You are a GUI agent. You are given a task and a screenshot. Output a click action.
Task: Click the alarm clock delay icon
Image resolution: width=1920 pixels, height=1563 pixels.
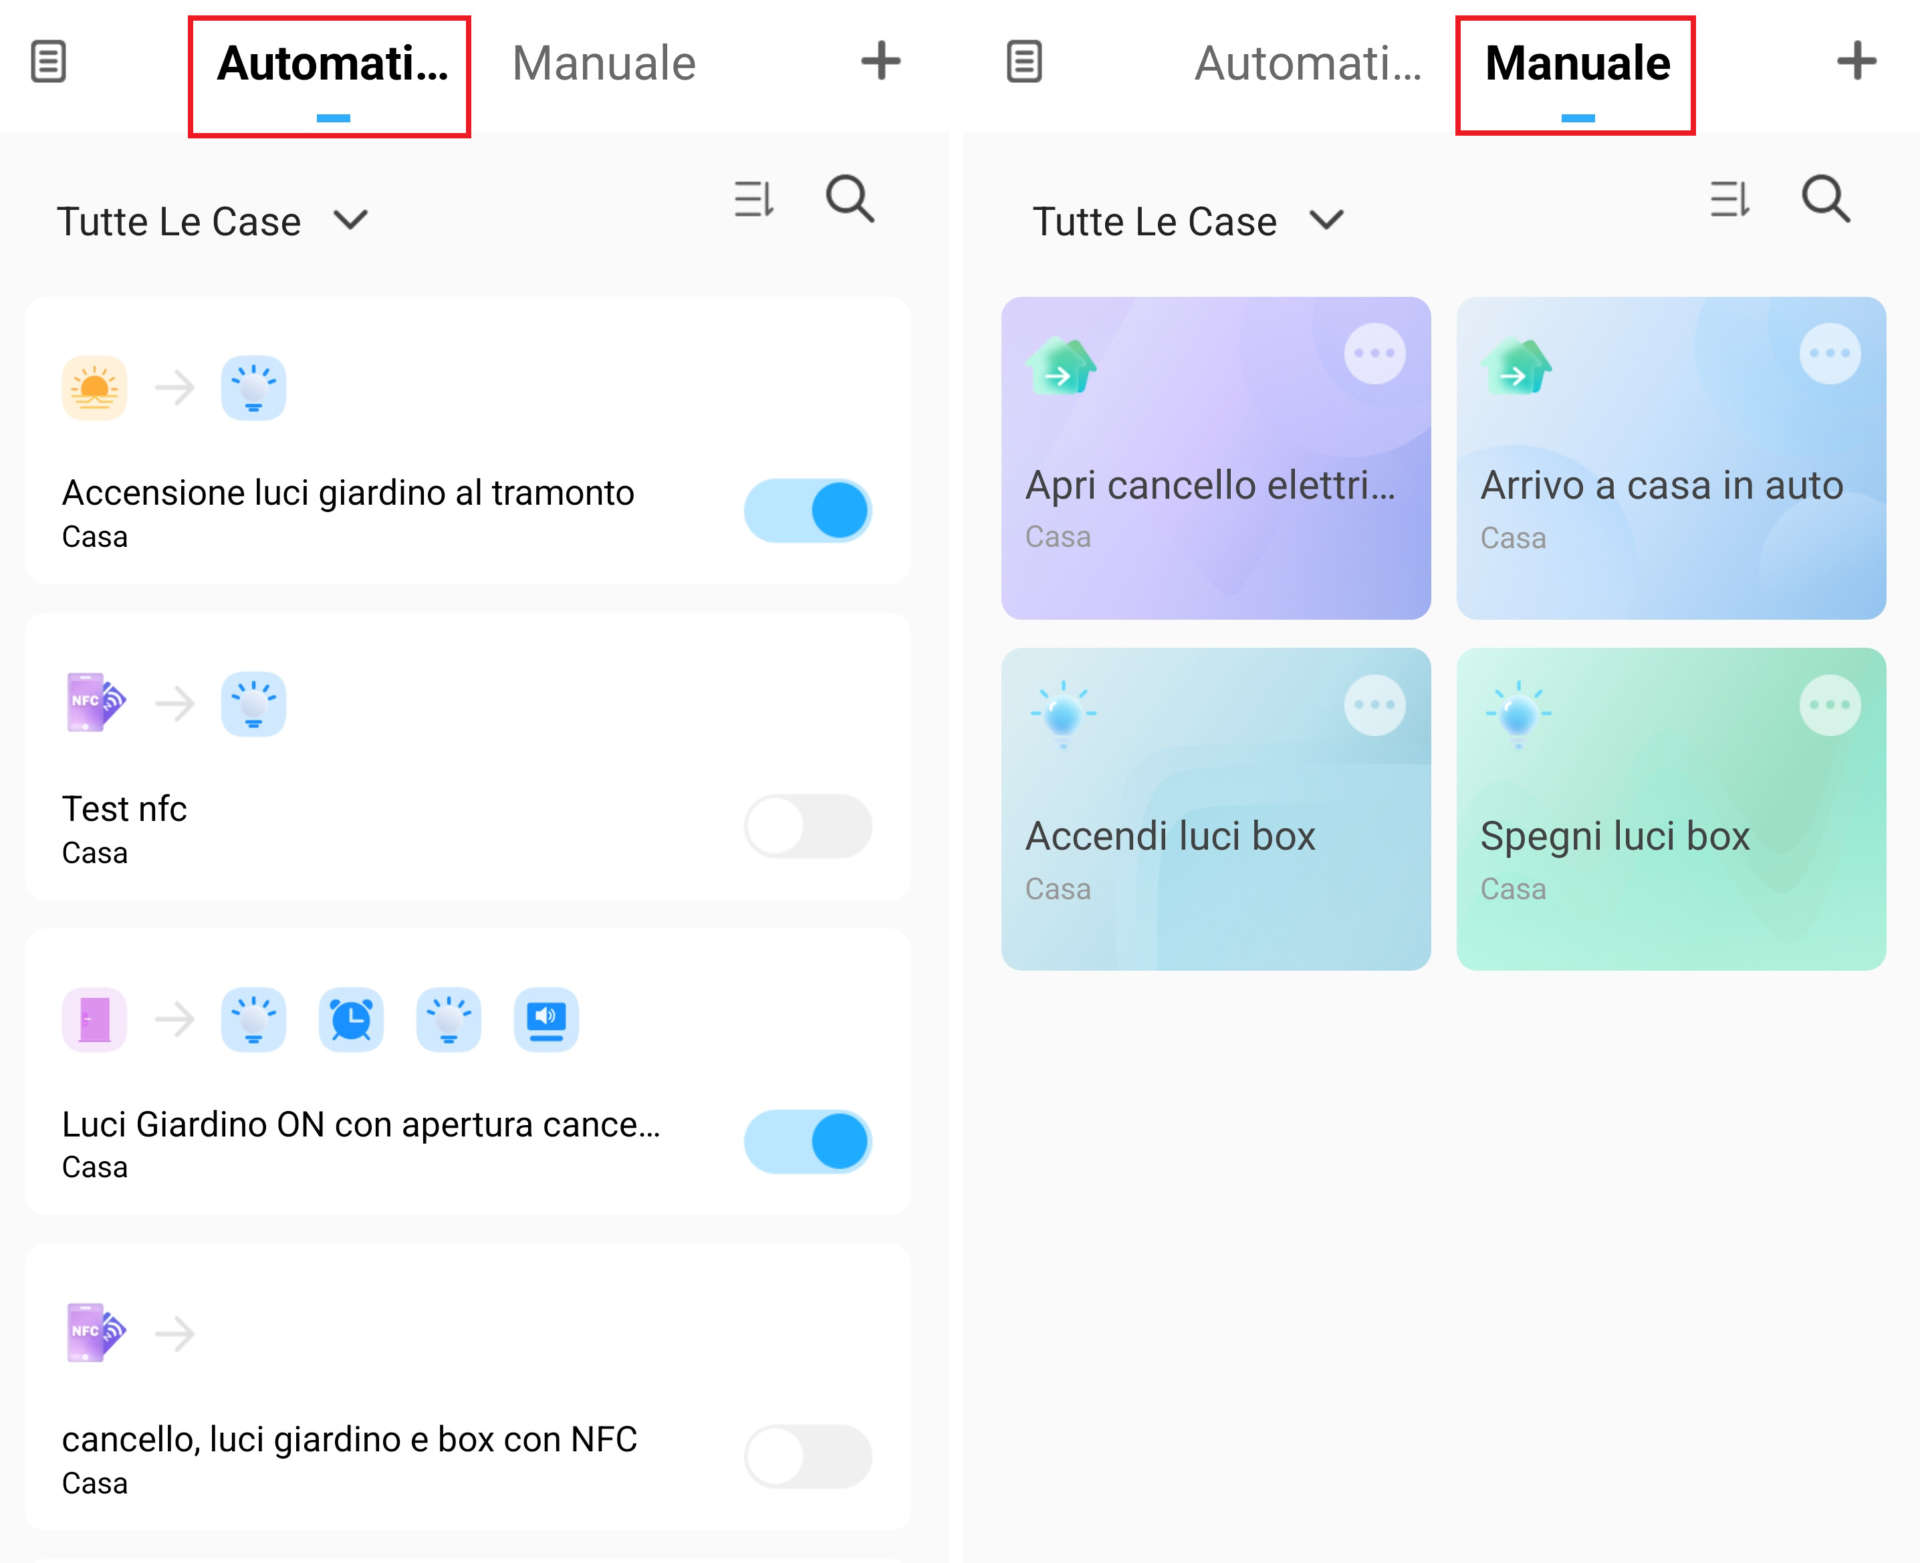point(350,1019)
